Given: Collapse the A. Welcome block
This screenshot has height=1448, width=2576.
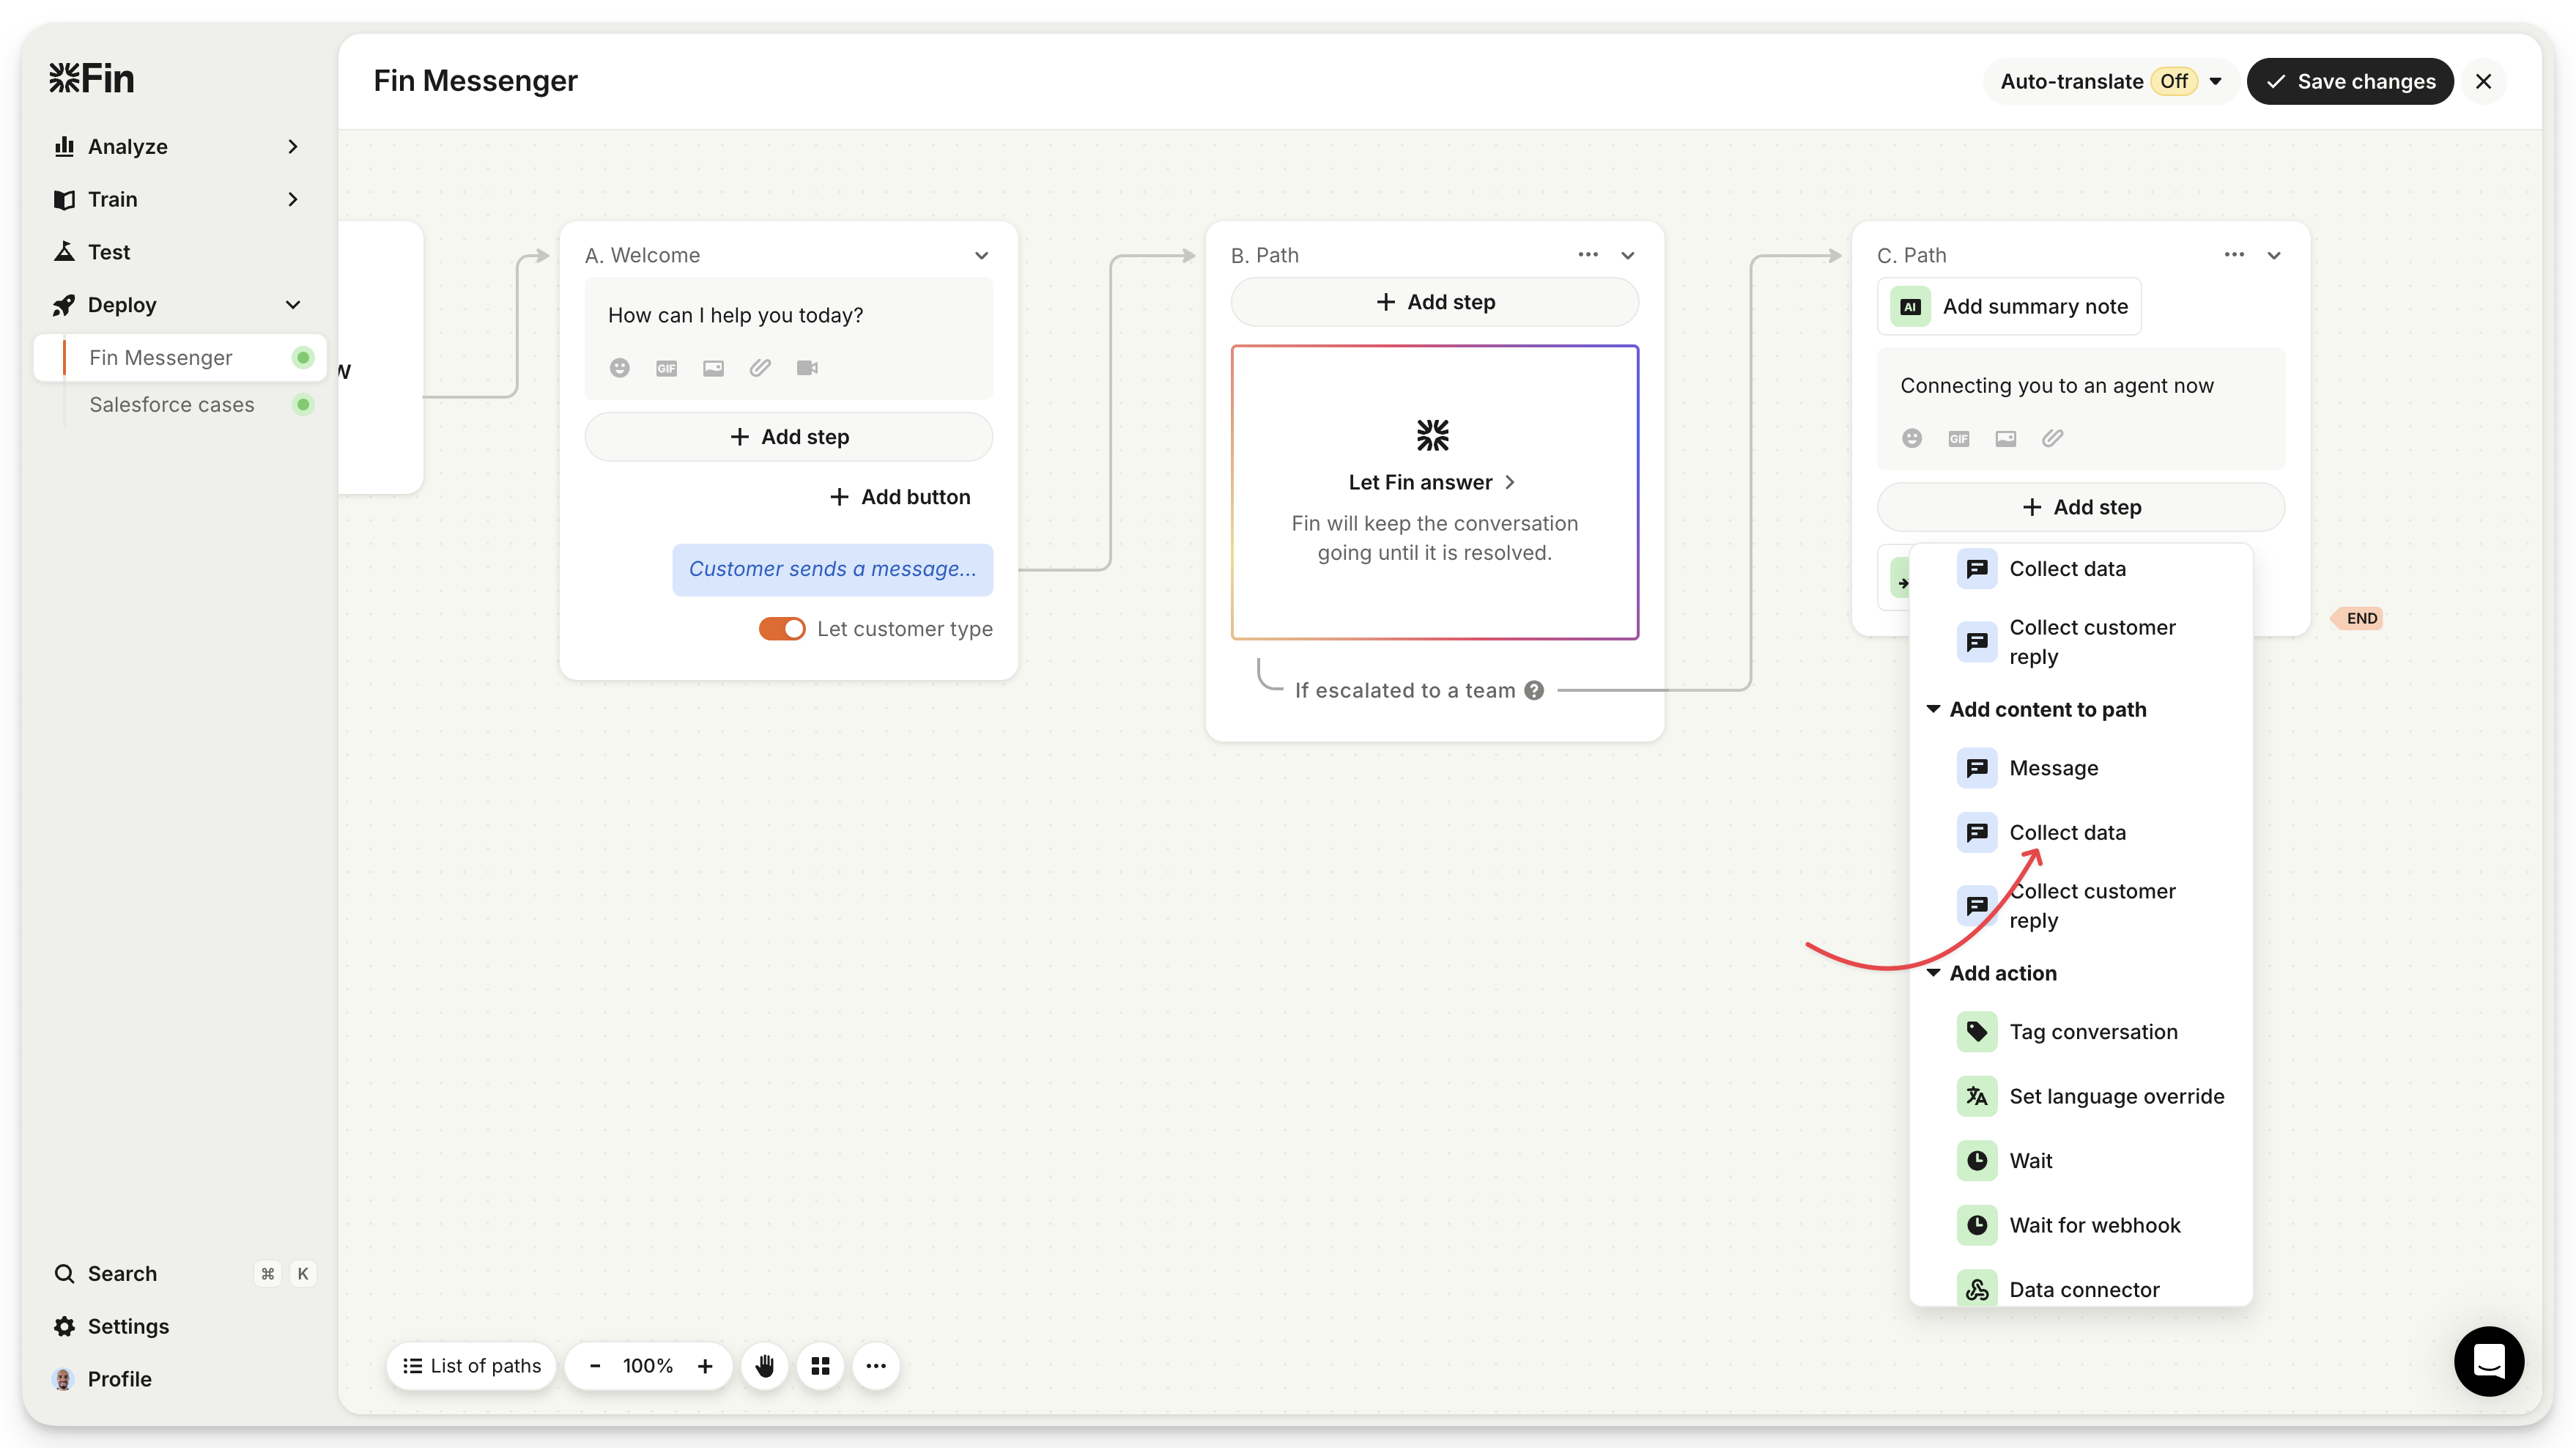Looking at the screenshot, I should (x=981, y=255).
